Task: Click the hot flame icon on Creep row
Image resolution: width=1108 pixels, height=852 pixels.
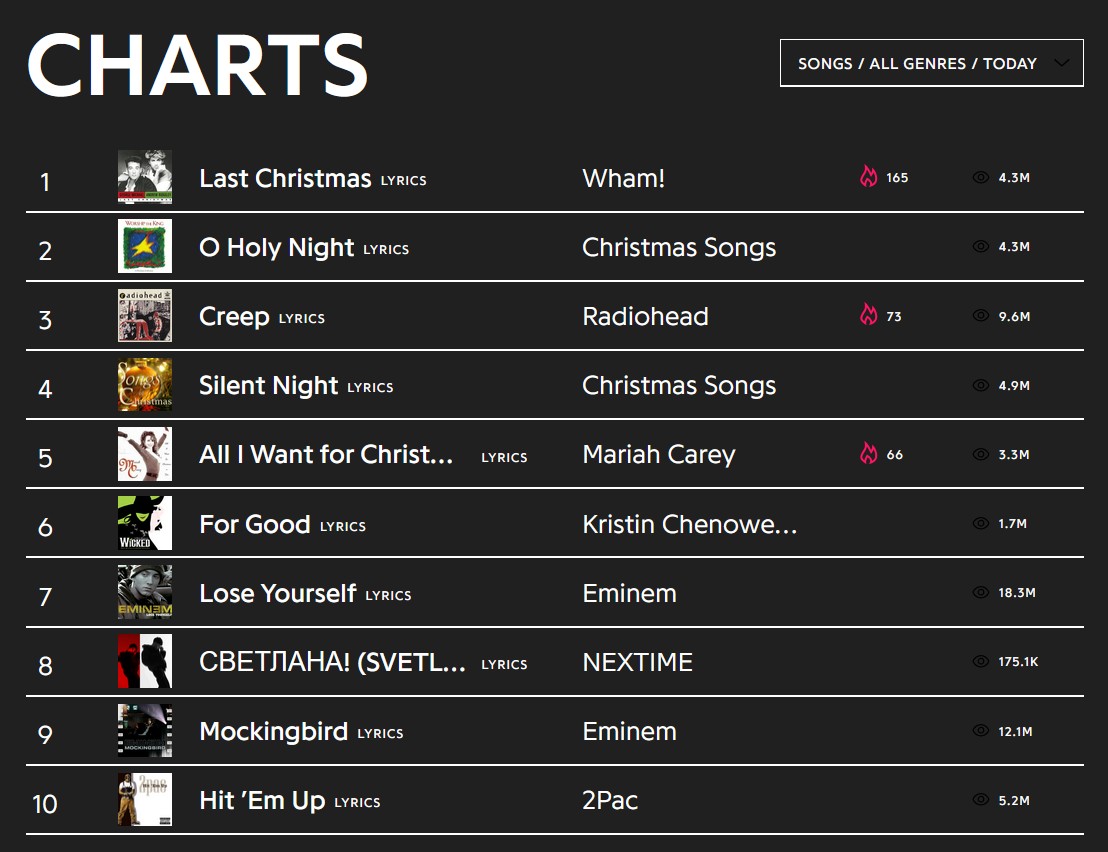Action: [x=868, y=316]
